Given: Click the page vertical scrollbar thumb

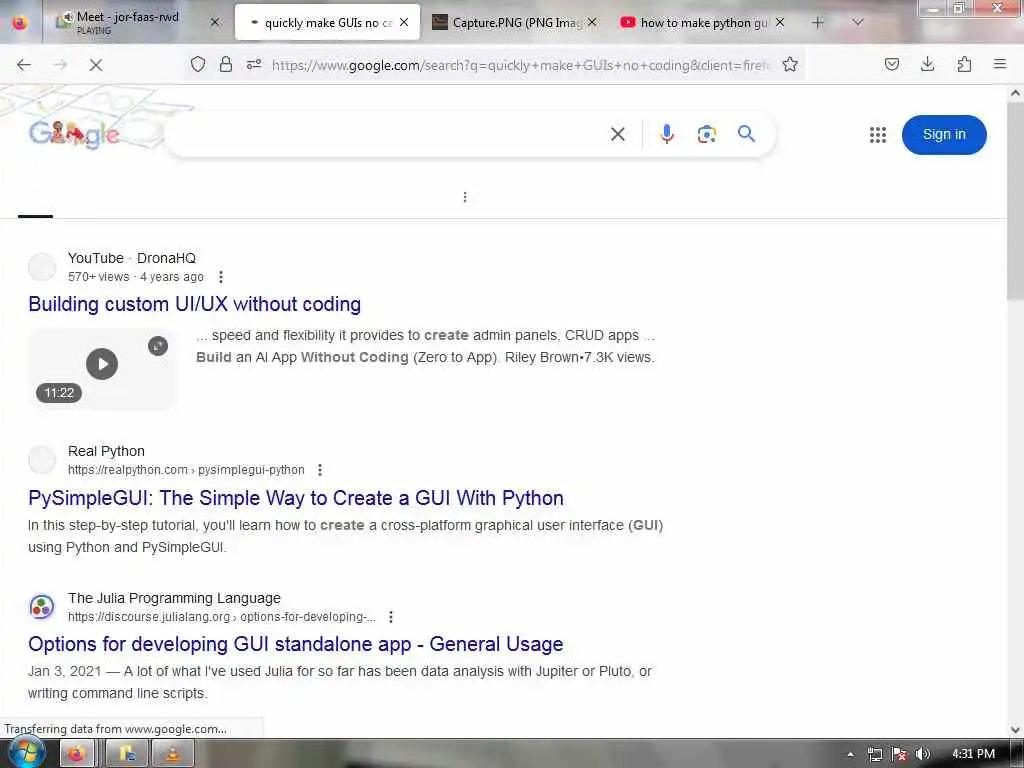Looking at the screenshot, I should click(x=1015, y=201).
